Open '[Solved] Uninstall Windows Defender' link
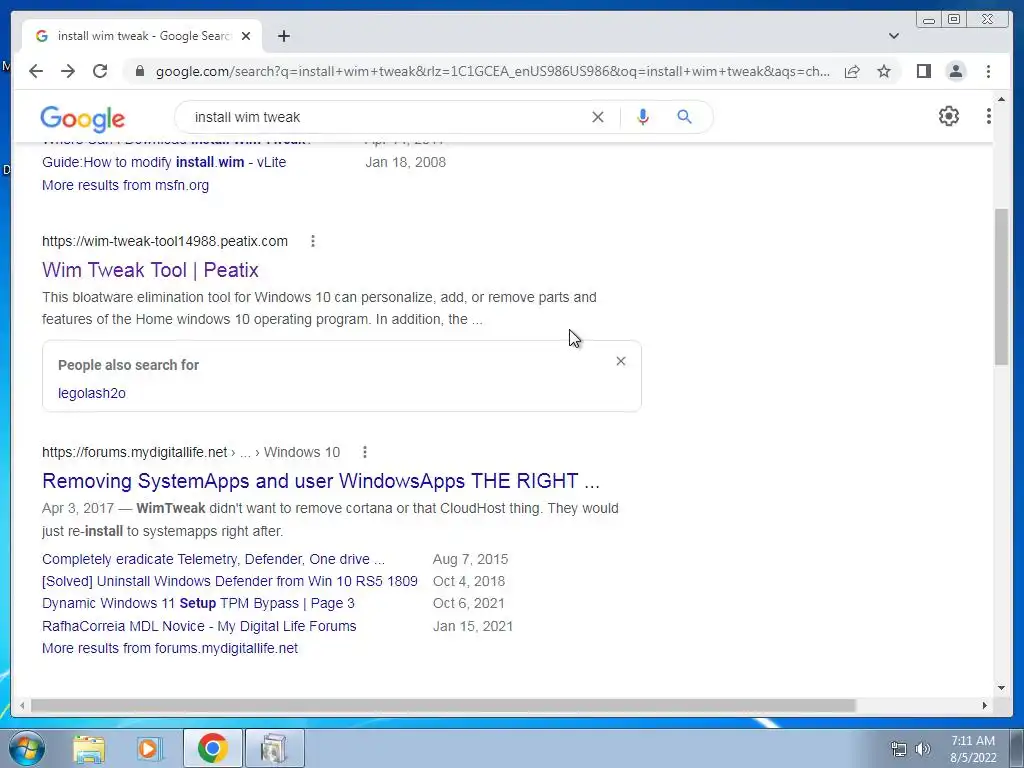1024x768 pixels. [x=230, y=581]
